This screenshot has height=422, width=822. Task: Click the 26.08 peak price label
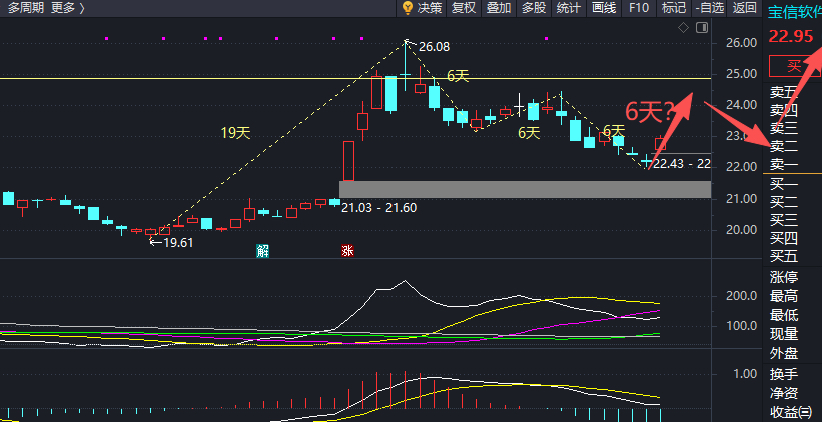pos(435,47)
